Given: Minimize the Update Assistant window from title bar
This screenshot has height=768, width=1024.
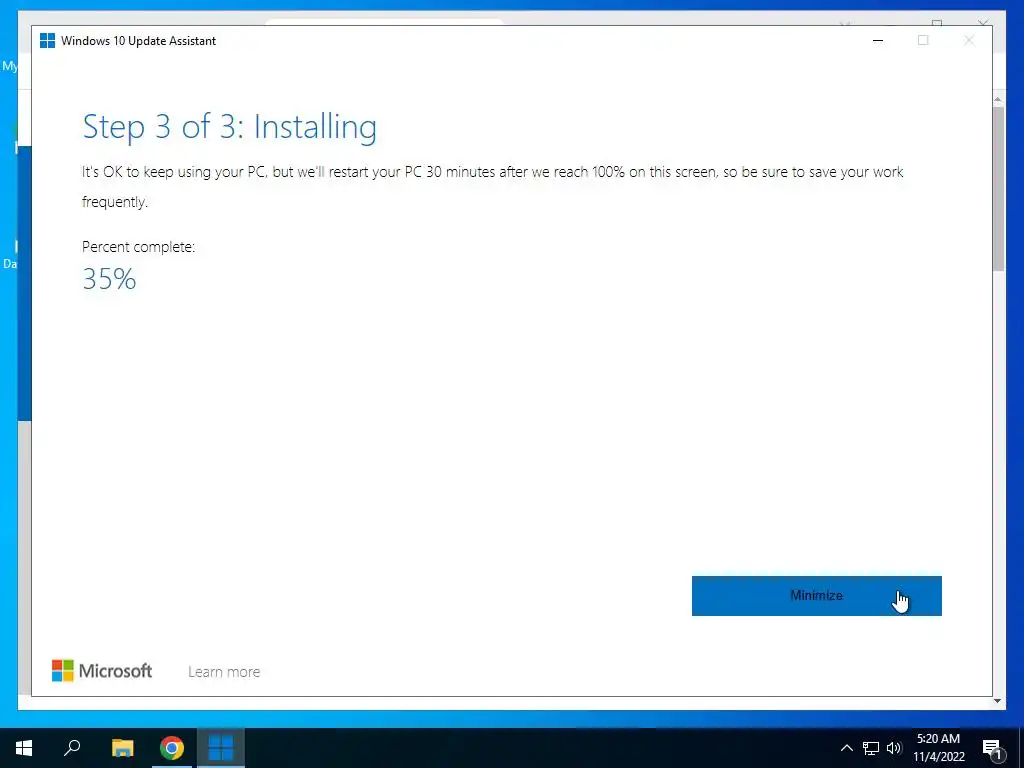Looking at the screenshot, I should [x=878, y=40].
